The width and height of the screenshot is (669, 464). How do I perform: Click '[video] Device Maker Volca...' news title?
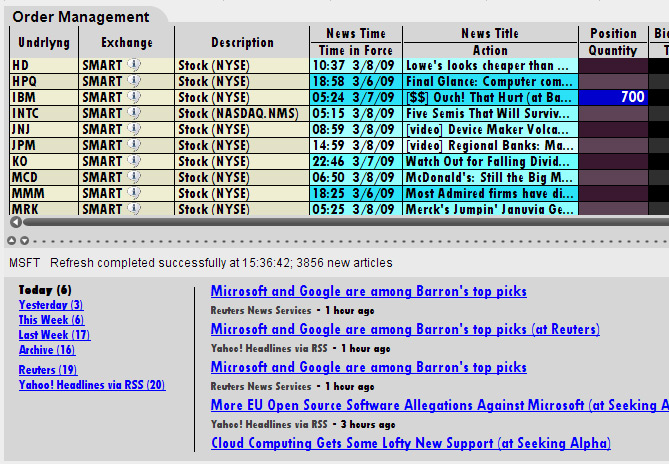point(490,129)
